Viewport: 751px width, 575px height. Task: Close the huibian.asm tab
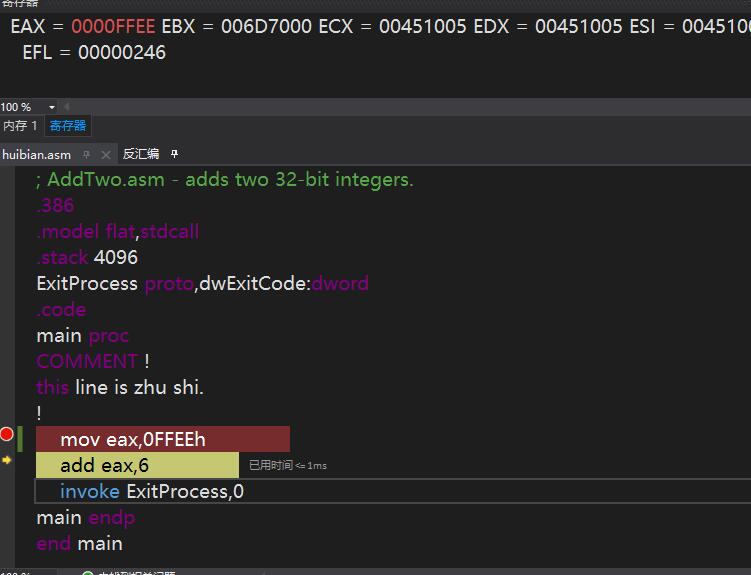click(106, 155)
